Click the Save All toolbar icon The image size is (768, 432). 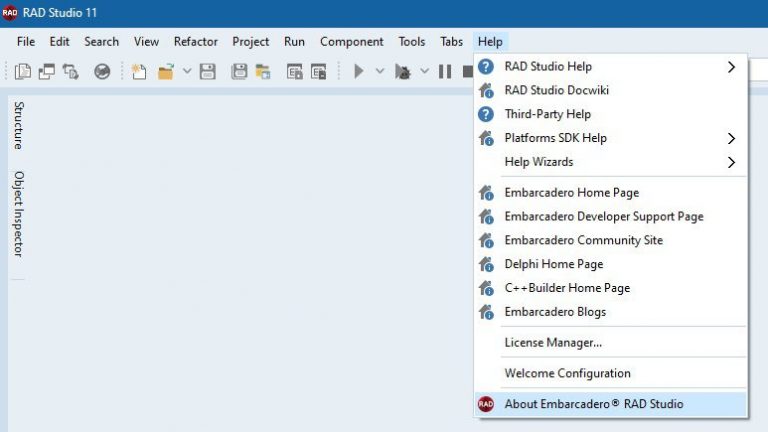[239, 72]
